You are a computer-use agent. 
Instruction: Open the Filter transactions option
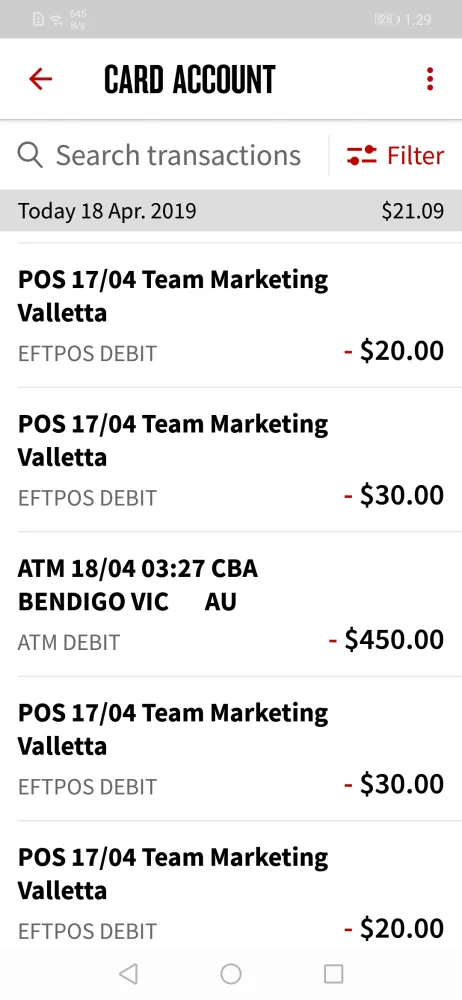pyautogui.click(x=395, y=155)
